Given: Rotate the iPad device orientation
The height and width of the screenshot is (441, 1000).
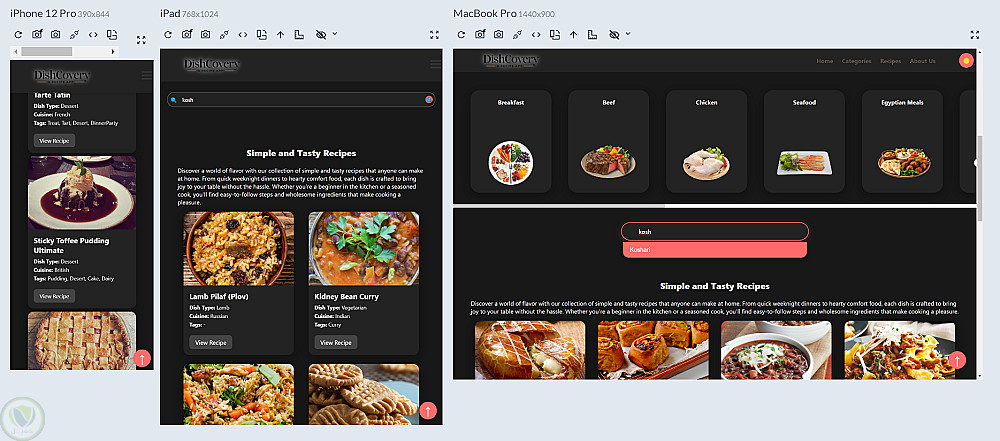Looking at the screenshot, I should click(x=261, y=34).
